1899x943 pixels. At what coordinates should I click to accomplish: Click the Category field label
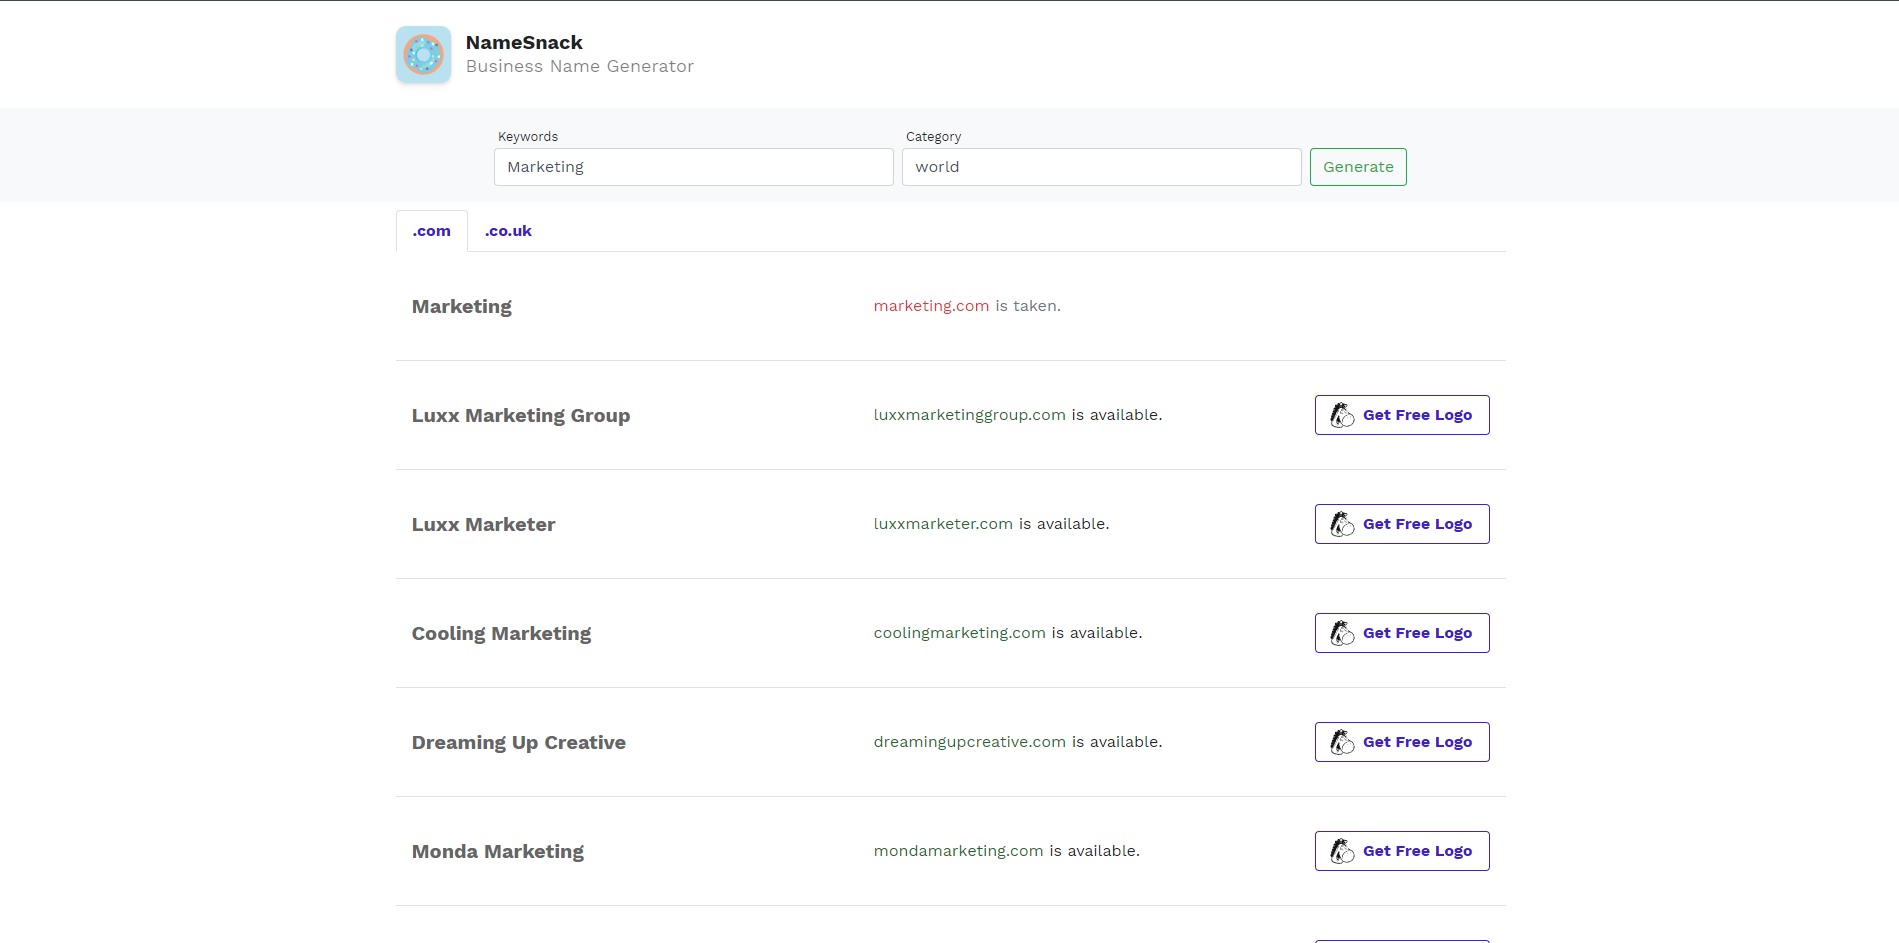click(x=933, y=137)
